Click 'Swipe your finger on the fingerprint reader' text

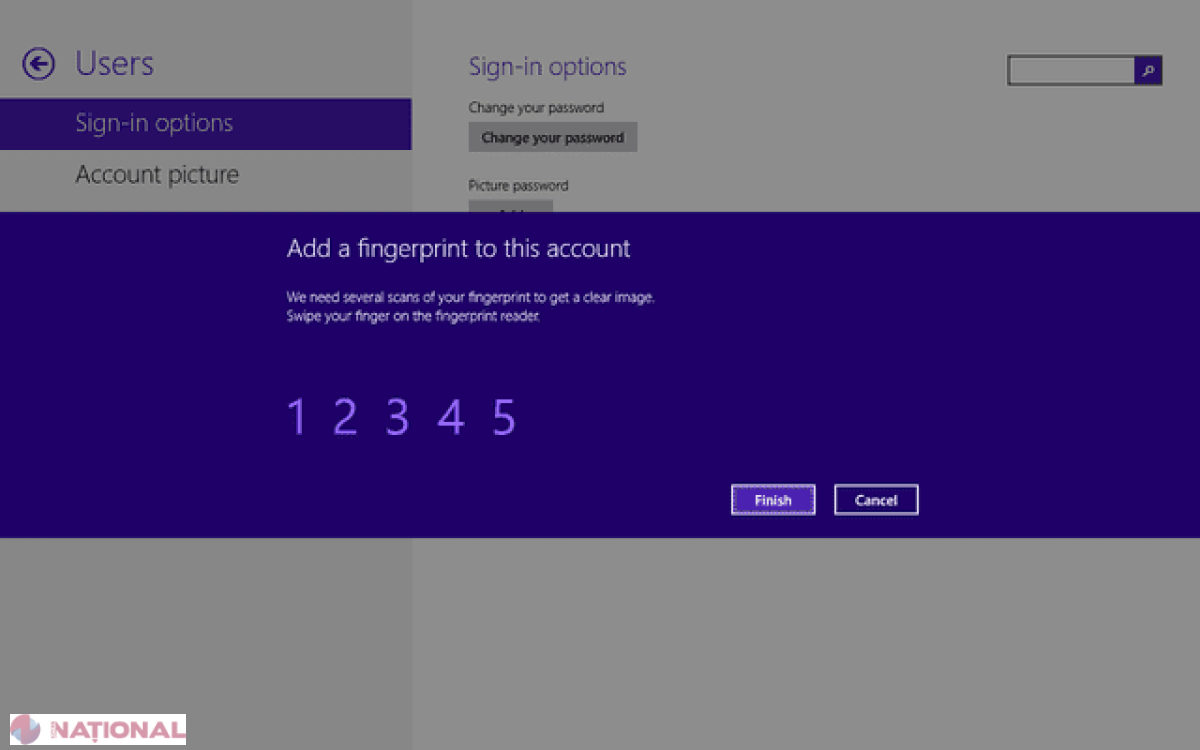413,316
